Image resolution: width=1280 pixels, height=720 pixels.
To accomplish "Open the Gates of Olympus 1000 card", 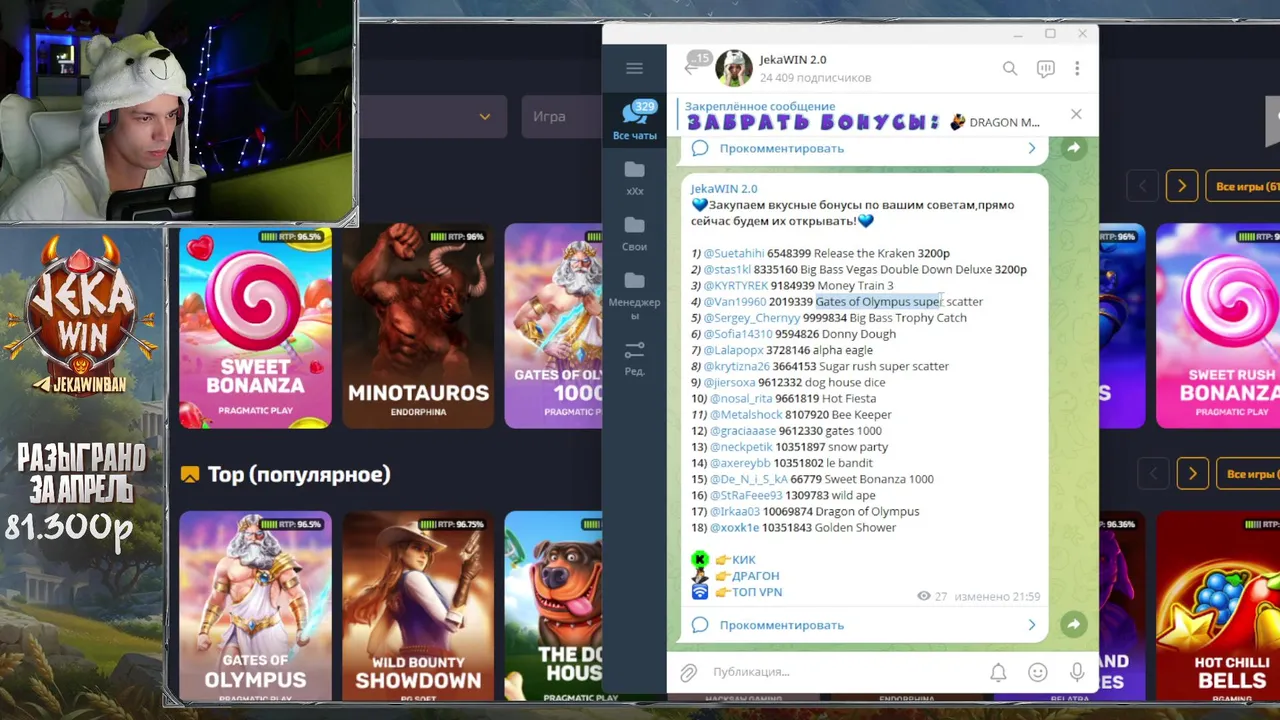I will (x=553, y=326).
